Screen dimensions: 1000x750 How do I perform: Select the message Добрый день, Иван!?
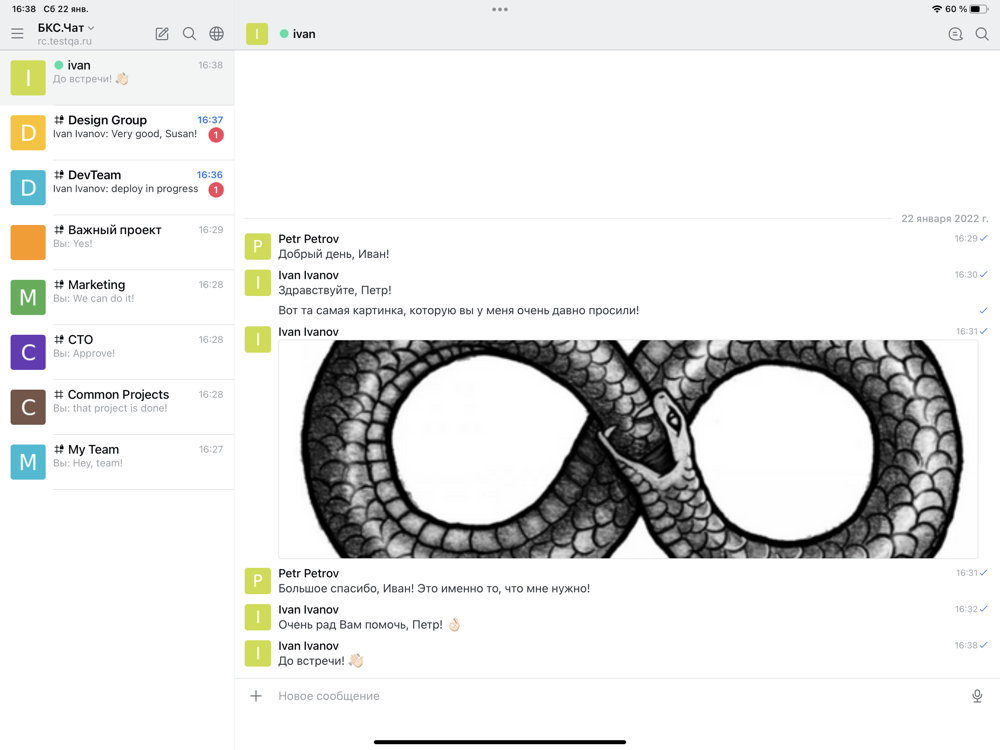334,254
